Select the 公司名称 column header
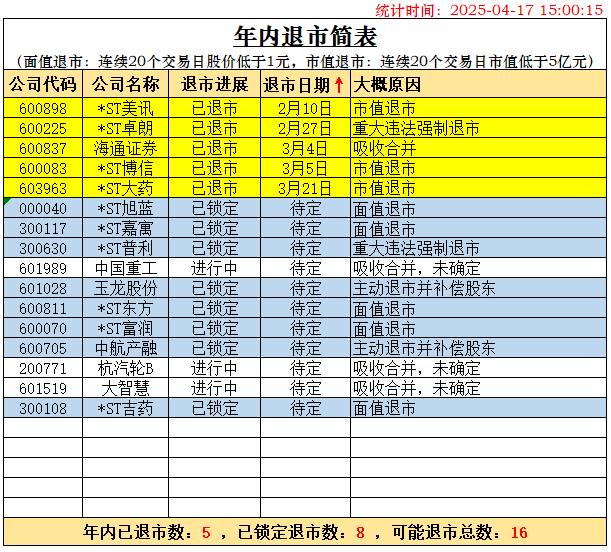611x552 pixels. [125, 84]
